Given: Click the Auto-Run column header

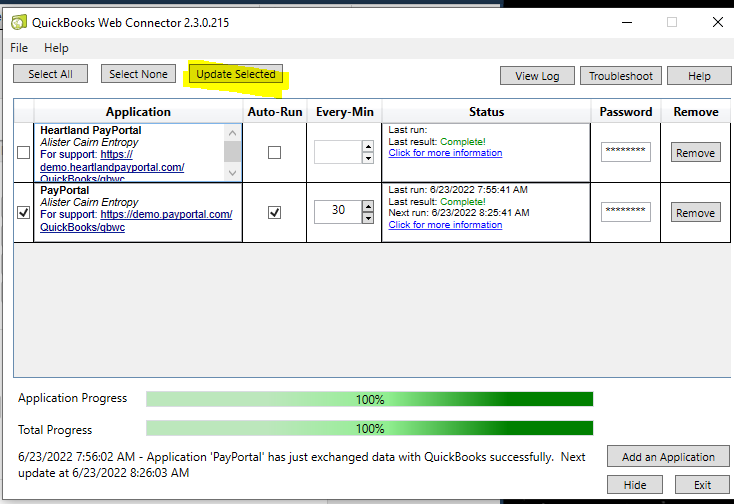Looking at the screenshot, I should click(275, 112).
